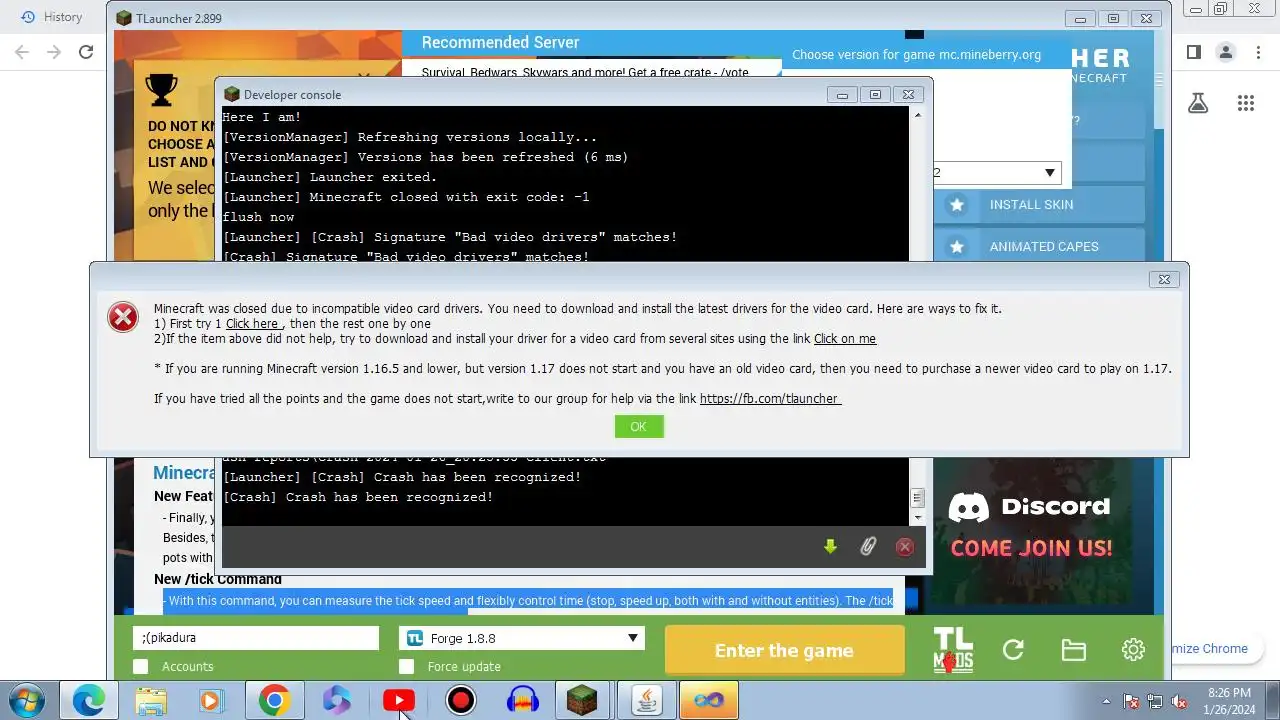Click the highlighted /tick command description text
Image resolution: width=1280 pixels, height=720 pixels.
click(528, 601)
